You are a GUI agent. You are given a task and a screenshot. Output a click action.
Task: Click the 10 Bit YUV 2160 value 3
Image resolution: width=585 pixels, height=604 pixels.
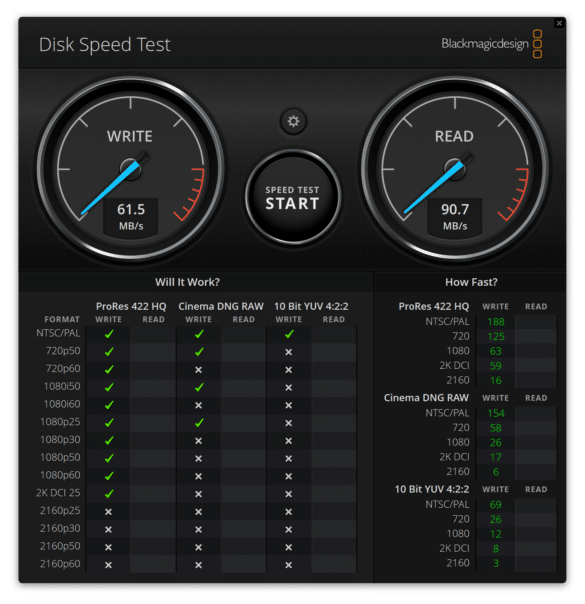click(x=496, y=563)
